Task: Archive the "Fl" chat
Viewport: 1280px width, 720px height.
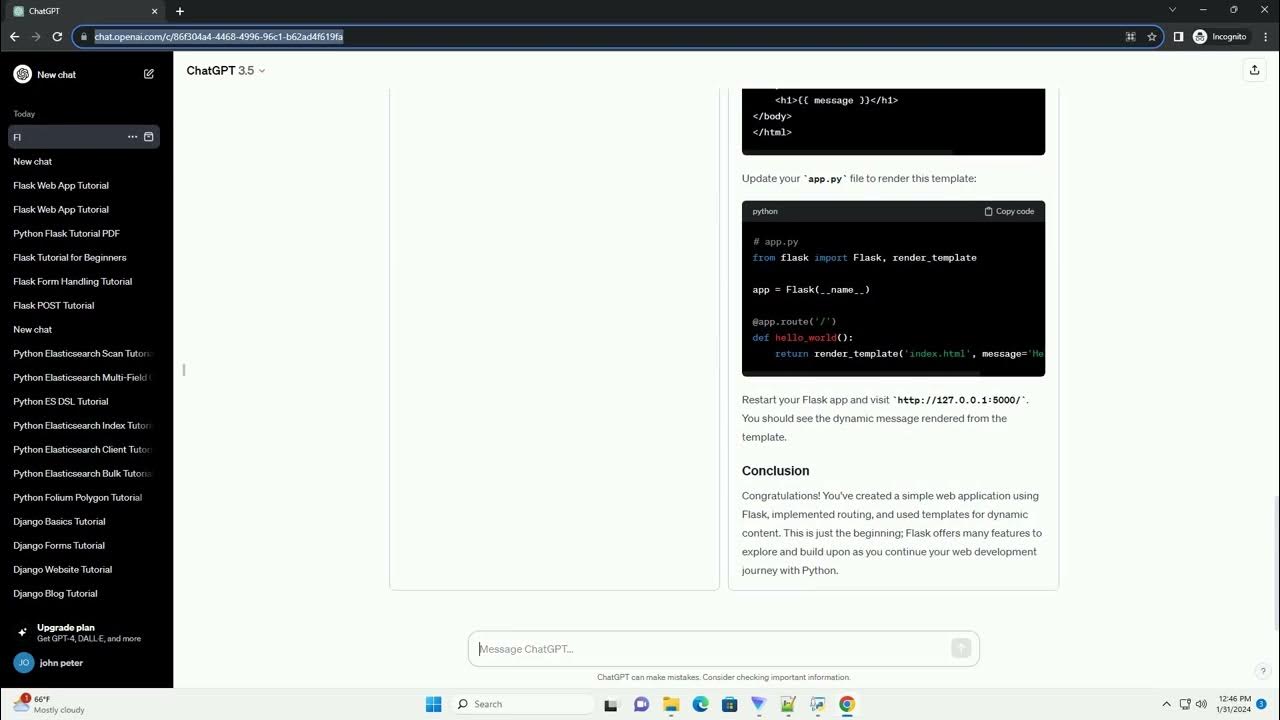Action: [x=149, y=137]
